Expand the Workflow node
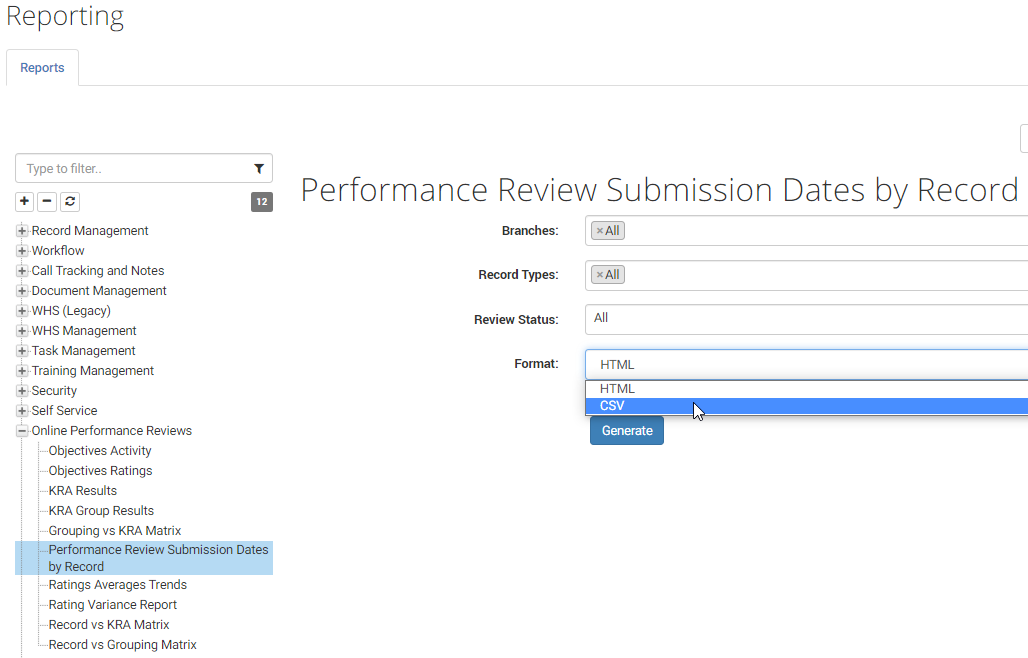The height and width of the screenshot is (658, 1028). tap(22, 250)
